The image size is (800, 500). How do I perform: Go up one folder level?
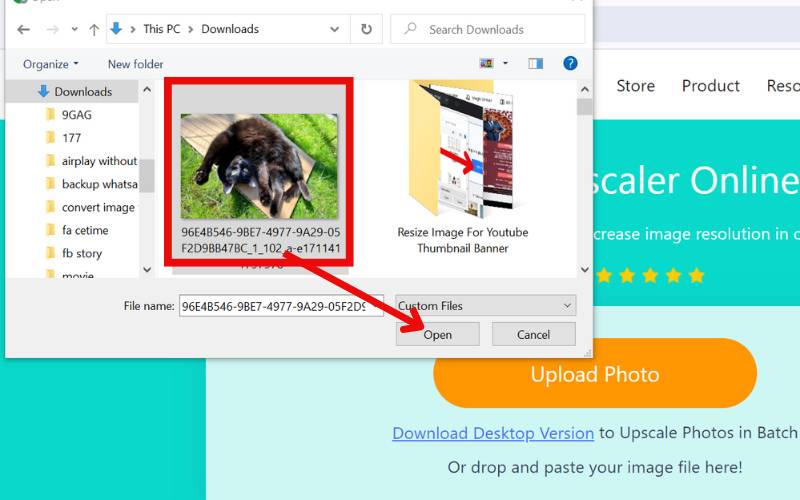tap(94, 30)
